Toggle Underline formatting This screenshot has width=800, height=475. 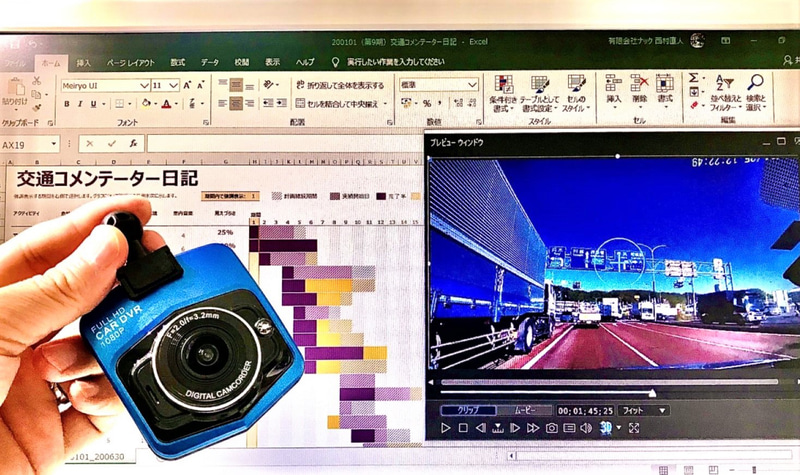[93, 104]
